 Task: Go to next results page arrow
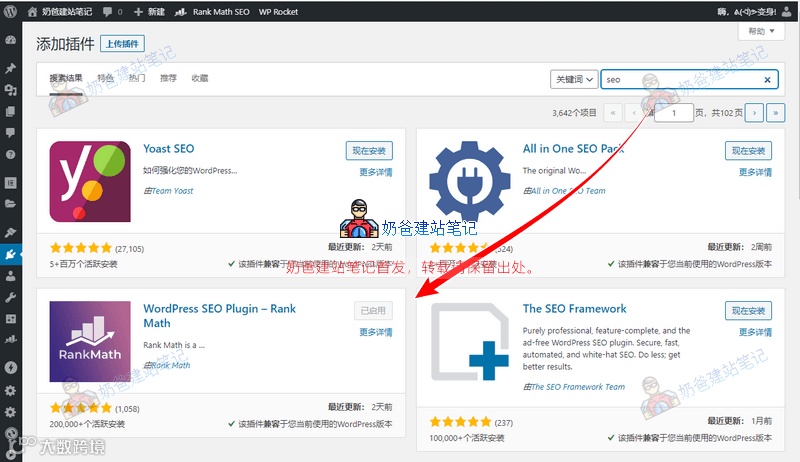(x=754, y=113)
